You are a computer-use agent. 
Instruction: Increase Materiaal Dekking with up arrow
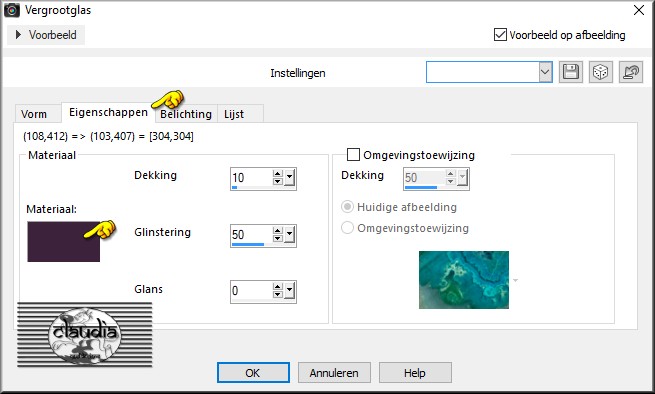coord(277,174)
